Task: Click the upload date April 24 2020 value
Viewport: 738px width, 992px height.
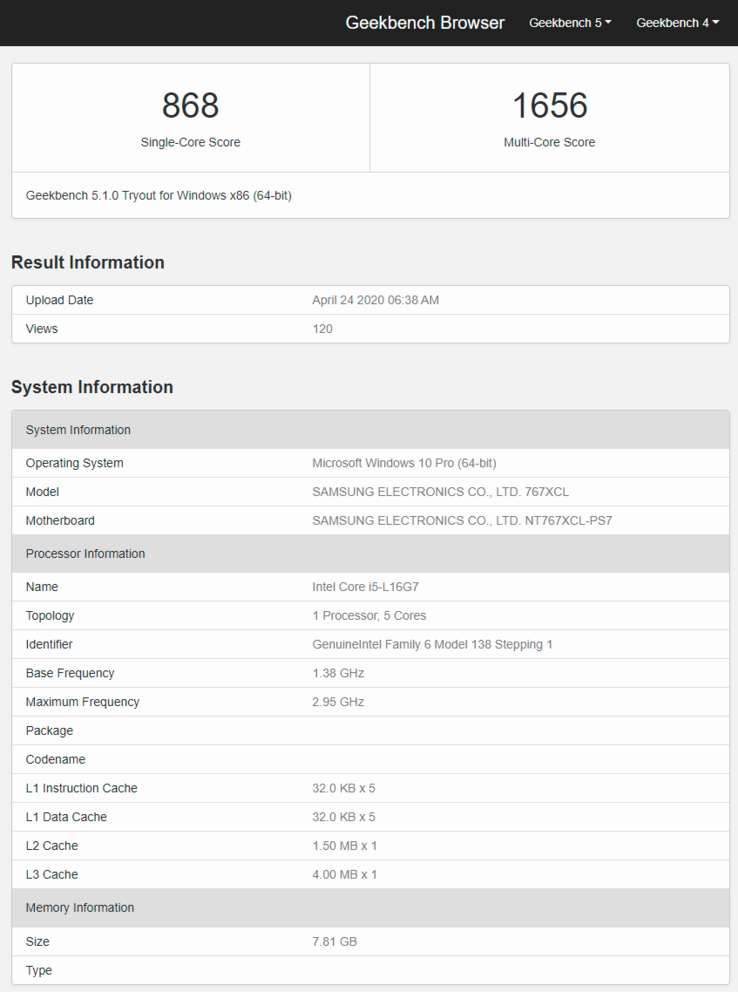Action: 375,300
